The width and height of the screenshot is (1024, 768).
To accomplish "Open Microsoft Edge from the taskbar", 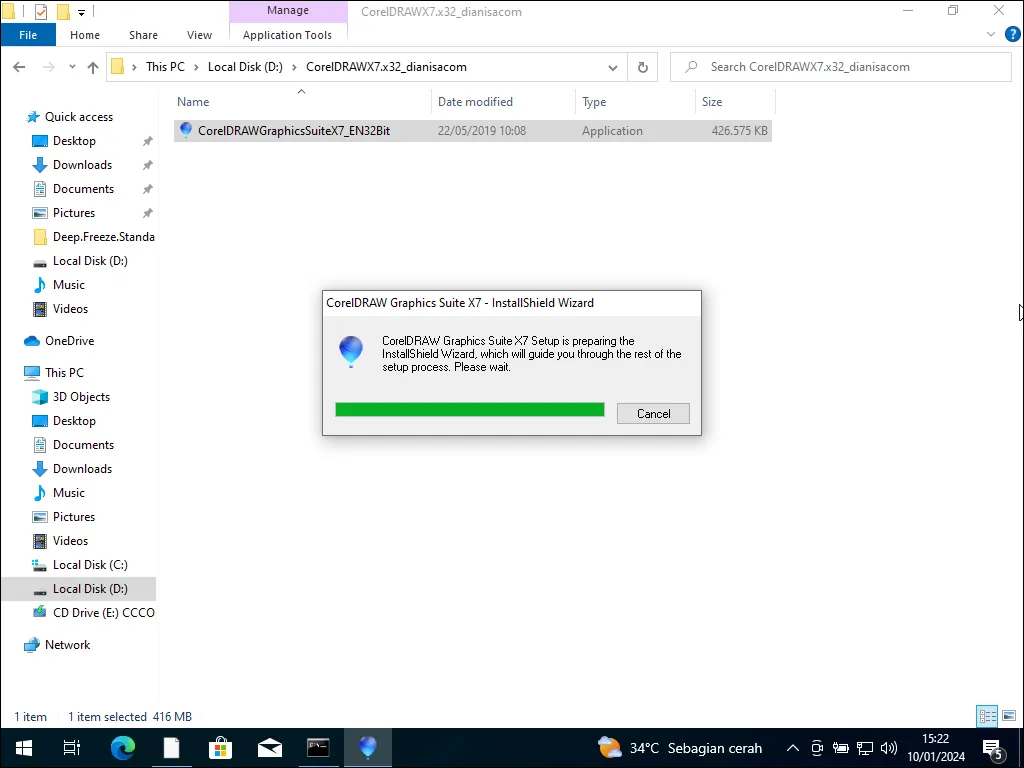I will [x=122, y=747].
